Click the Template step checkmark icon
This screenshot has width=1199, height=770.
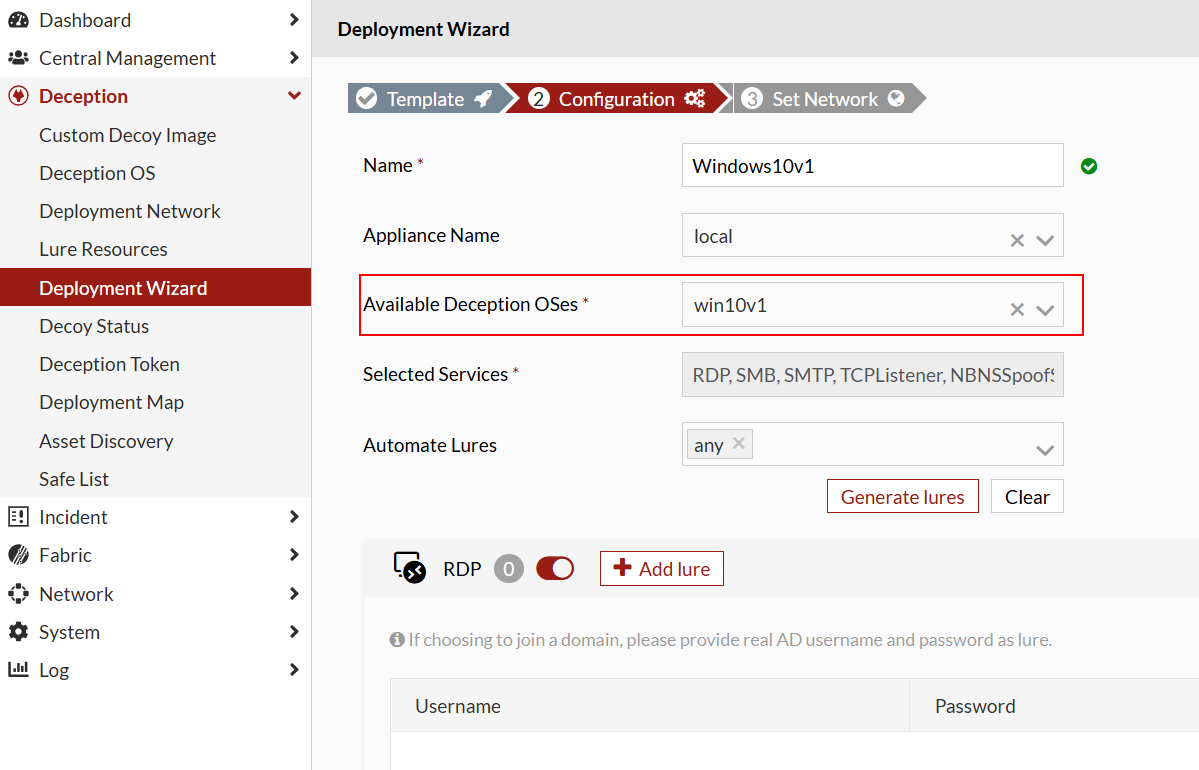(x=367, y=99)
